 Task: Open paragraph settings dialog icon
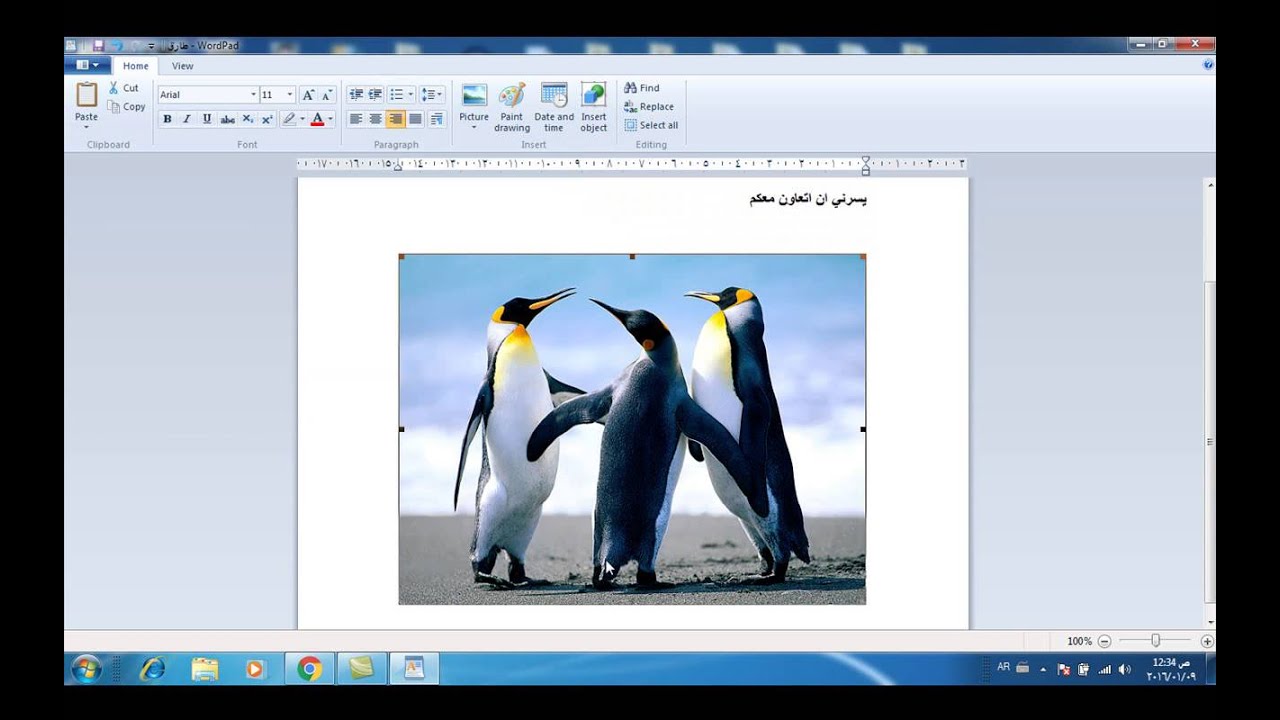(x=436, y=119)
